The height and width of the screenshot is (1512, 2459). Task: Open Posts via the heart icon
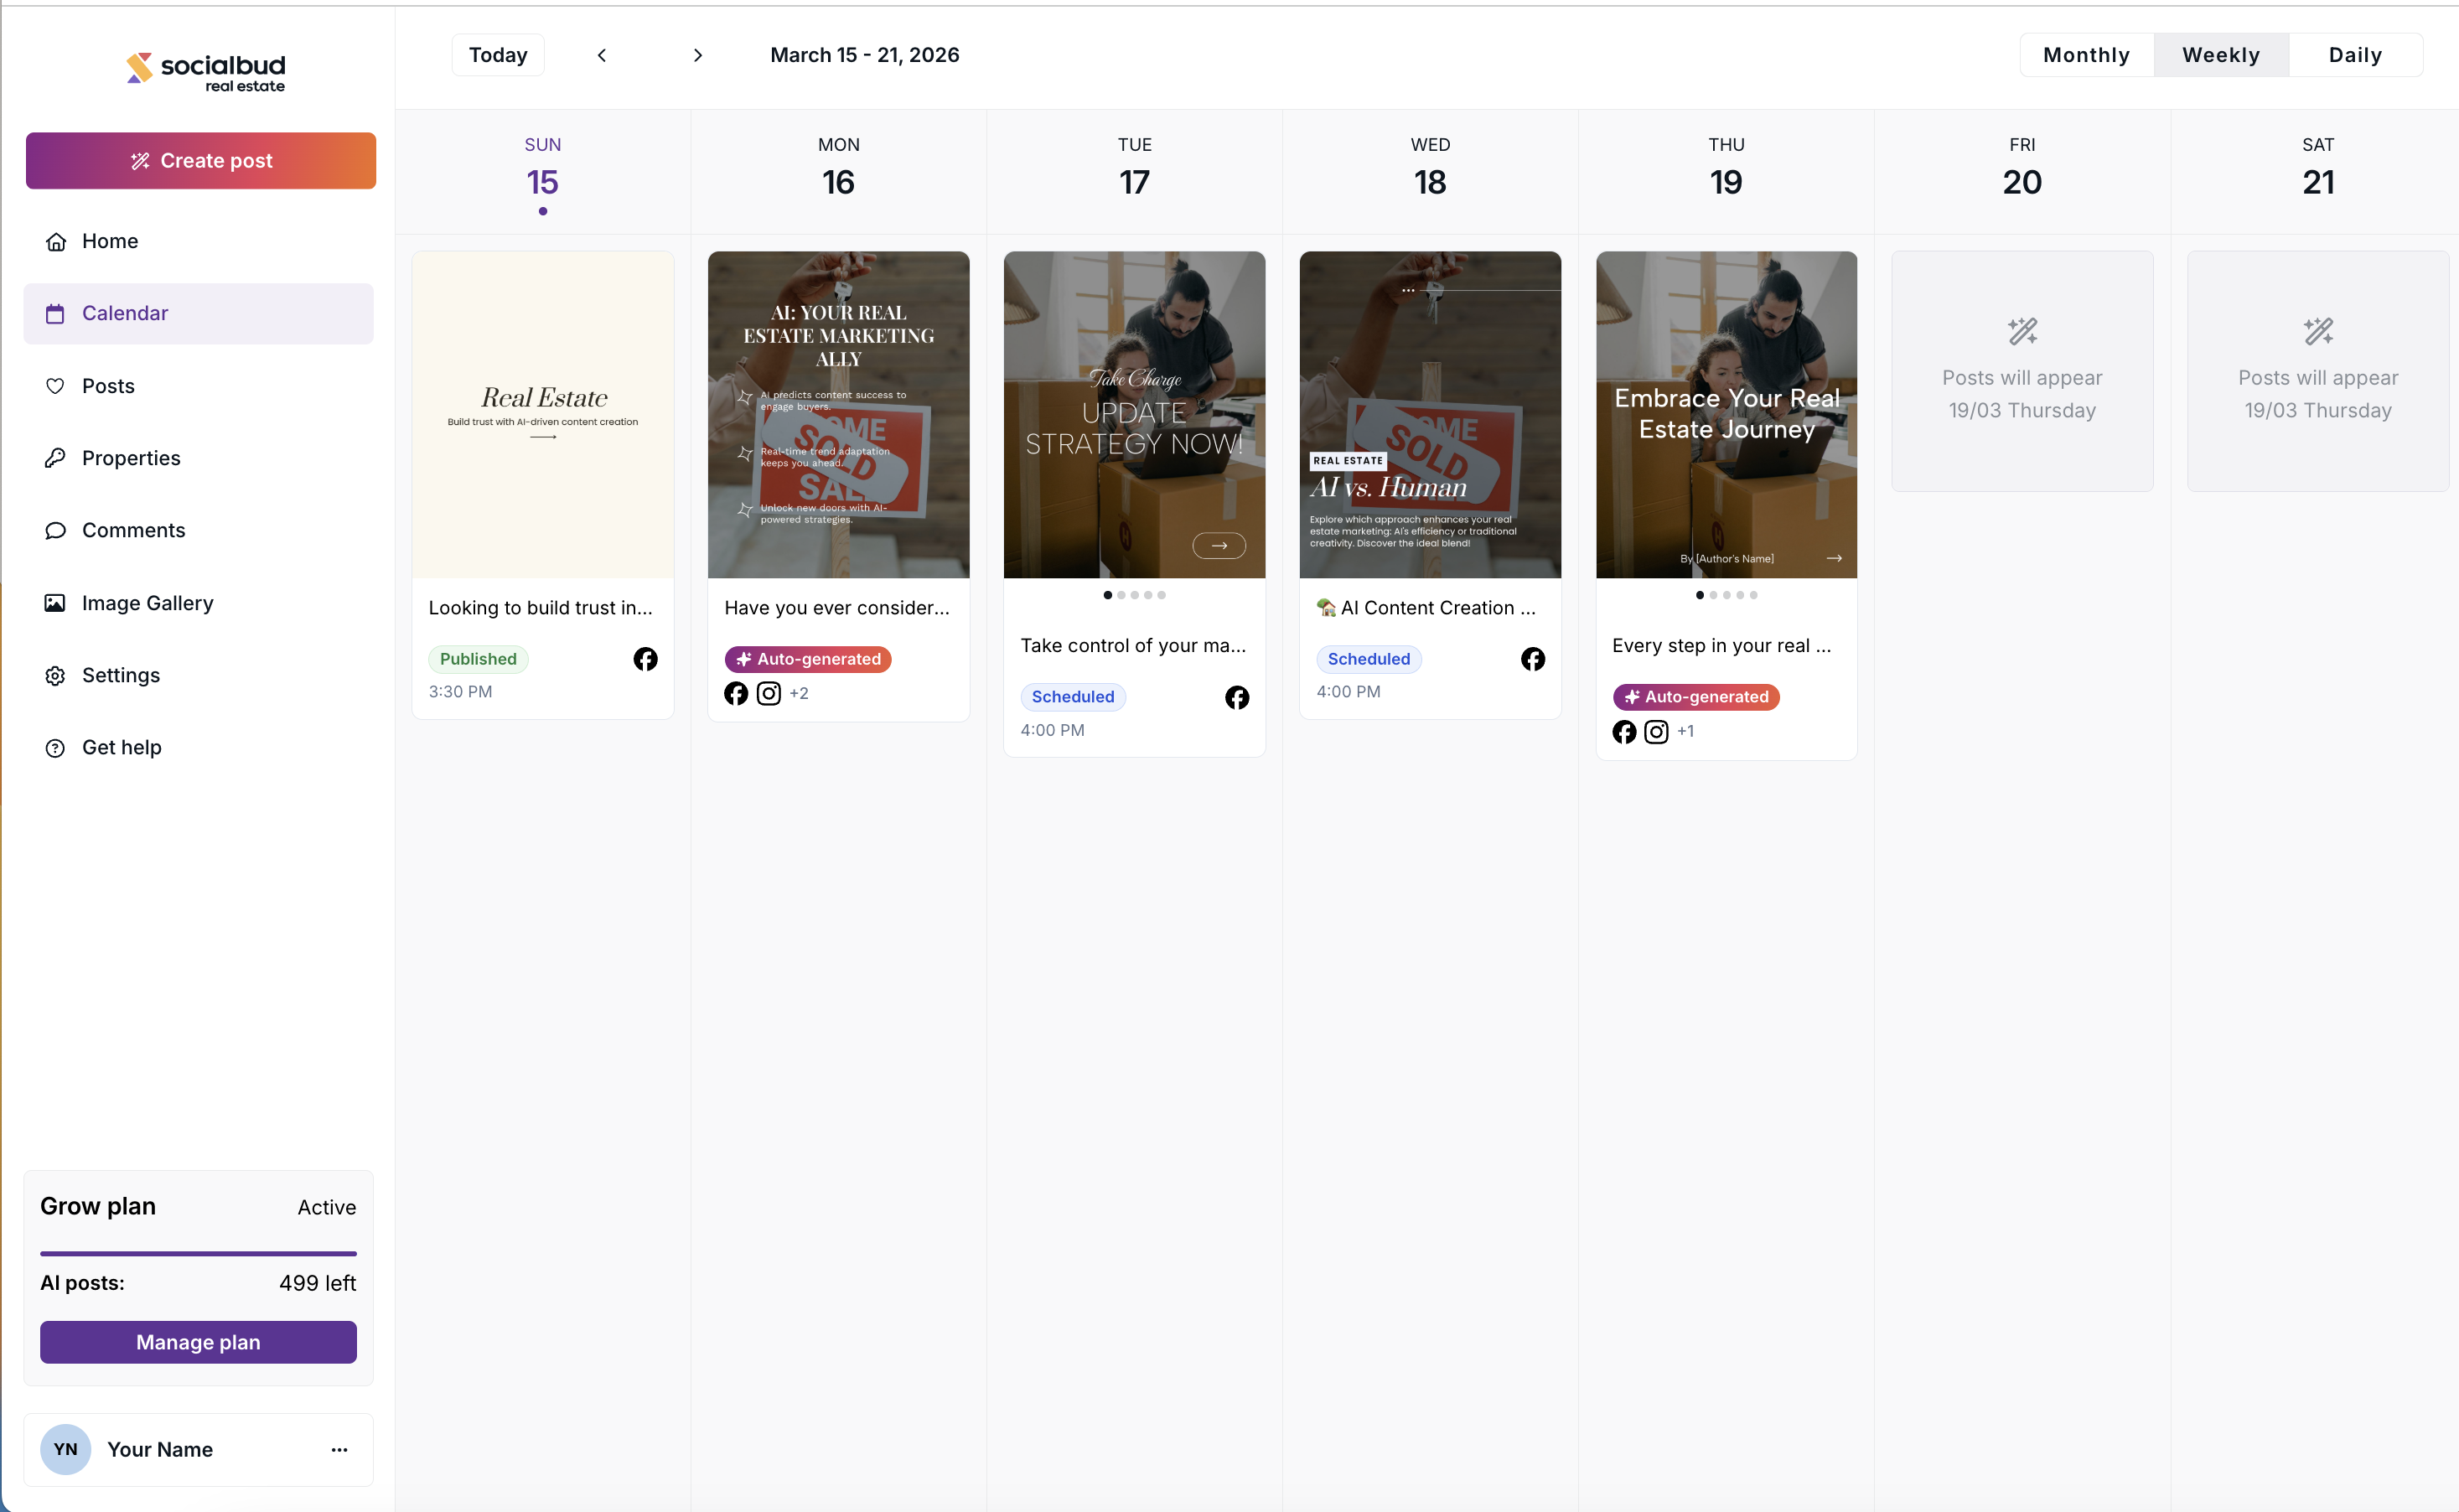point(56,386)
